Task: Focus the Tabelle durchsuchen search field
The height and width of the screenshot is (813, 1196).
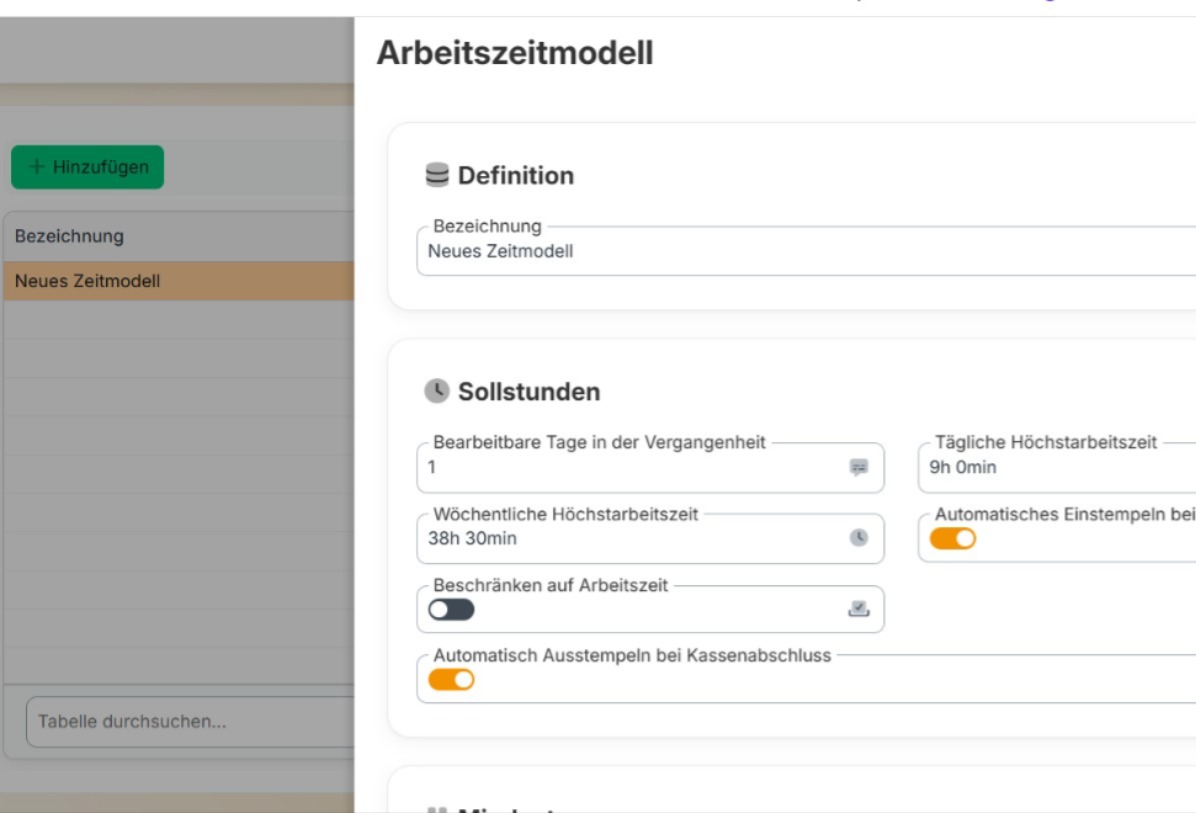Action: click(x=191, y=721)
